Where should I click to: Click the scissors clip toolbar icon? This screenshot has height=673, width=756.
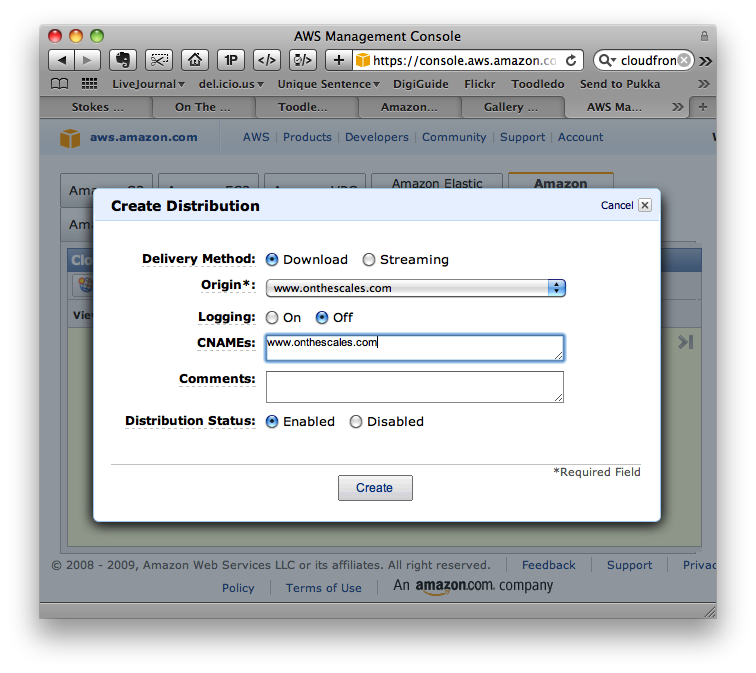tap(159, 60)
